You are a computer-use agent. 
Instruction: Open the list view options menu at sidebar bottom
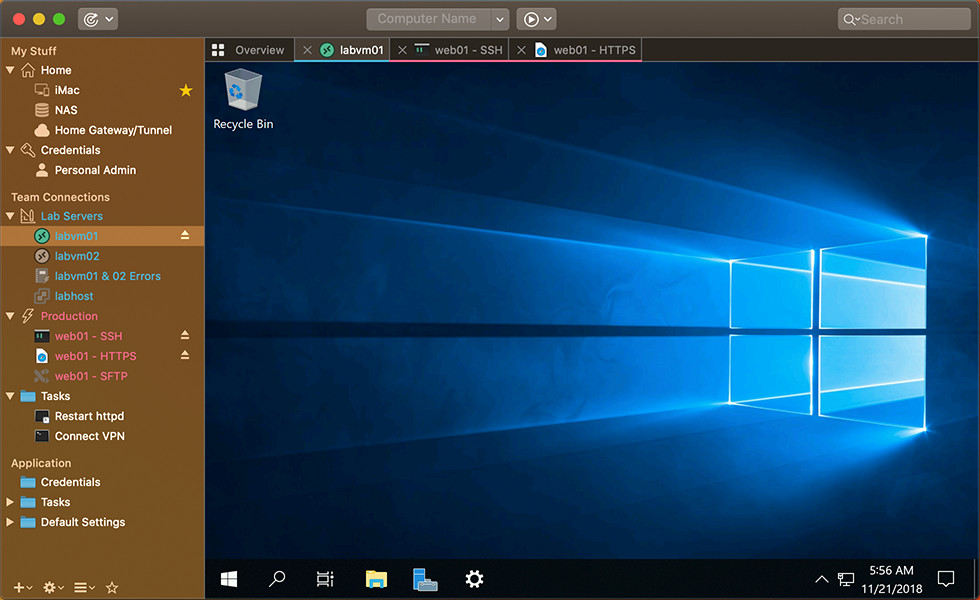84,588
